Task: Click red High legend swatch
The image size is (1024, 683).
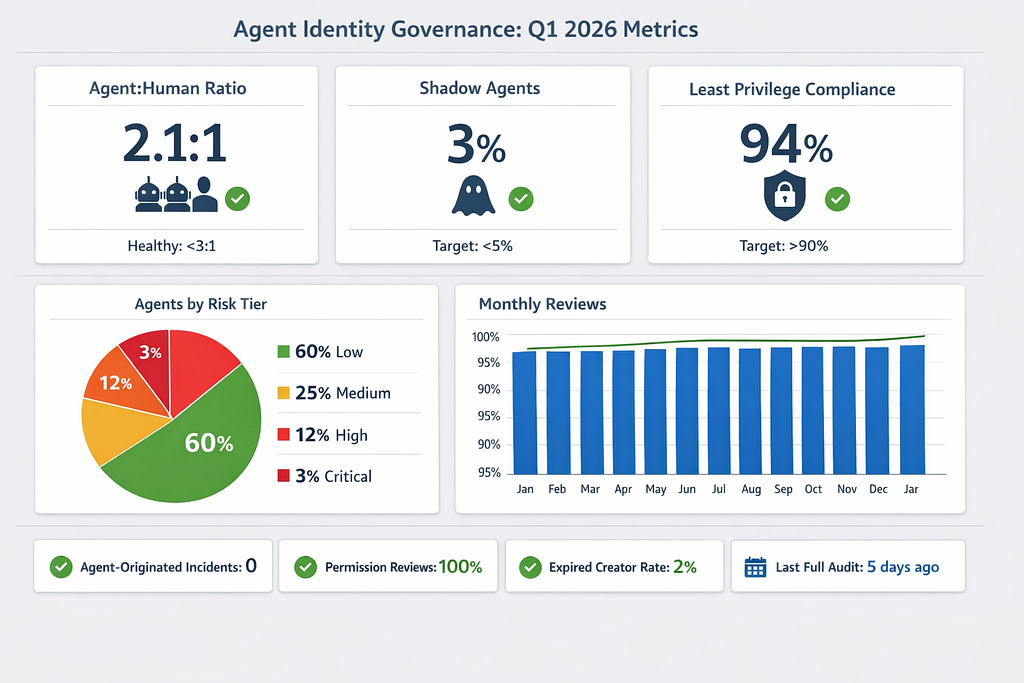Action: [283, 434]
